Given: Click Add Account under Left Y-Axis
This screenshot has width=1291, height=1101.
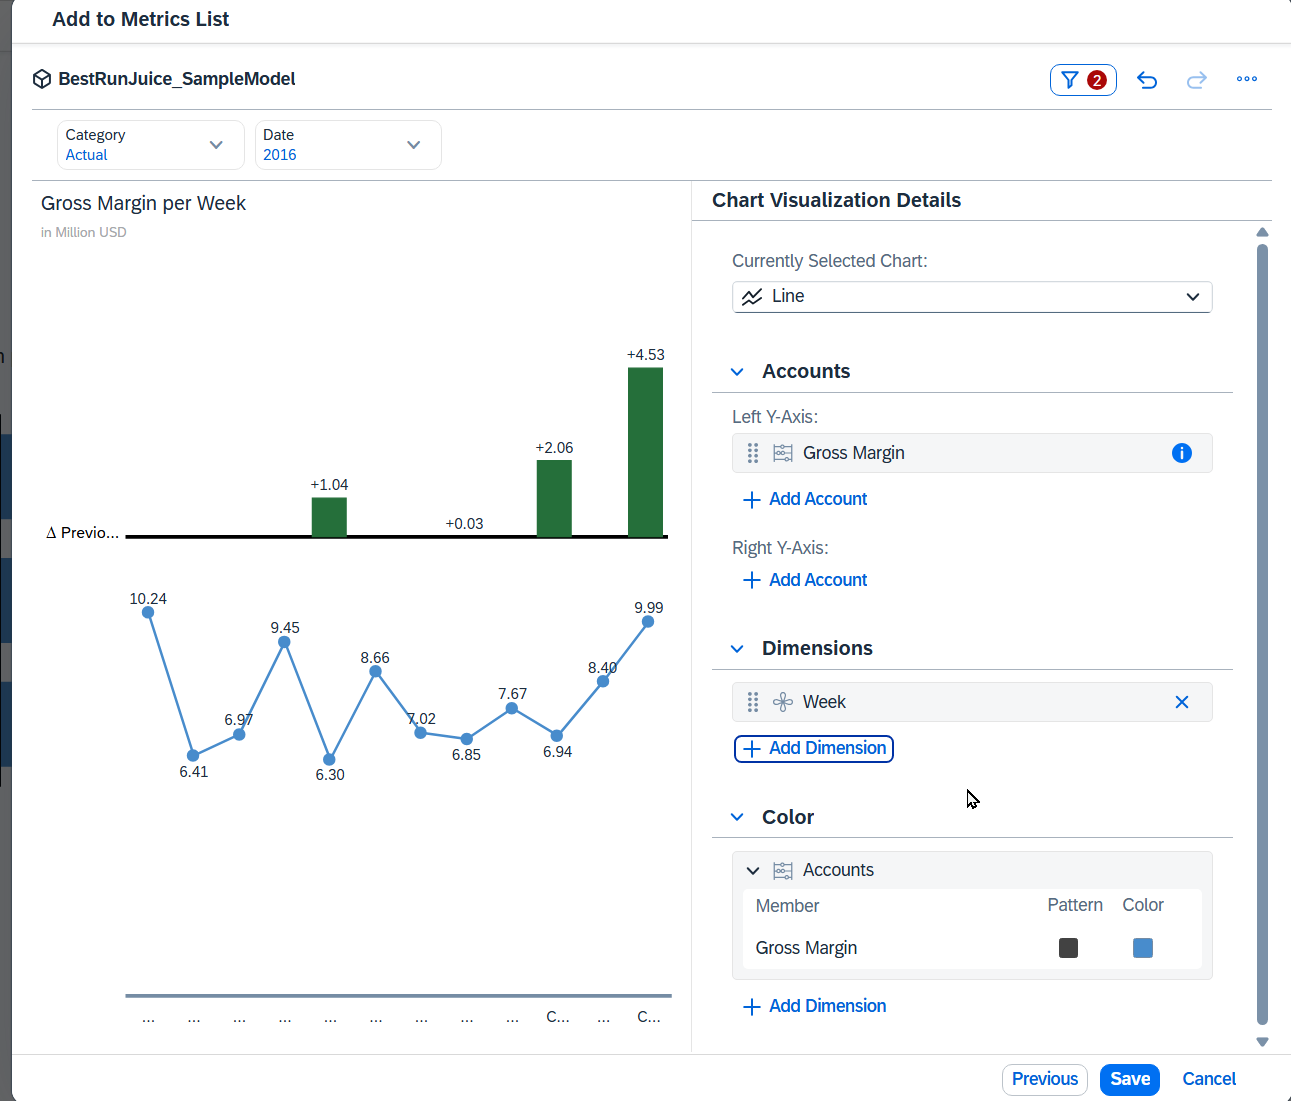Looking at the screenshot, I should [x=806, y=499].
